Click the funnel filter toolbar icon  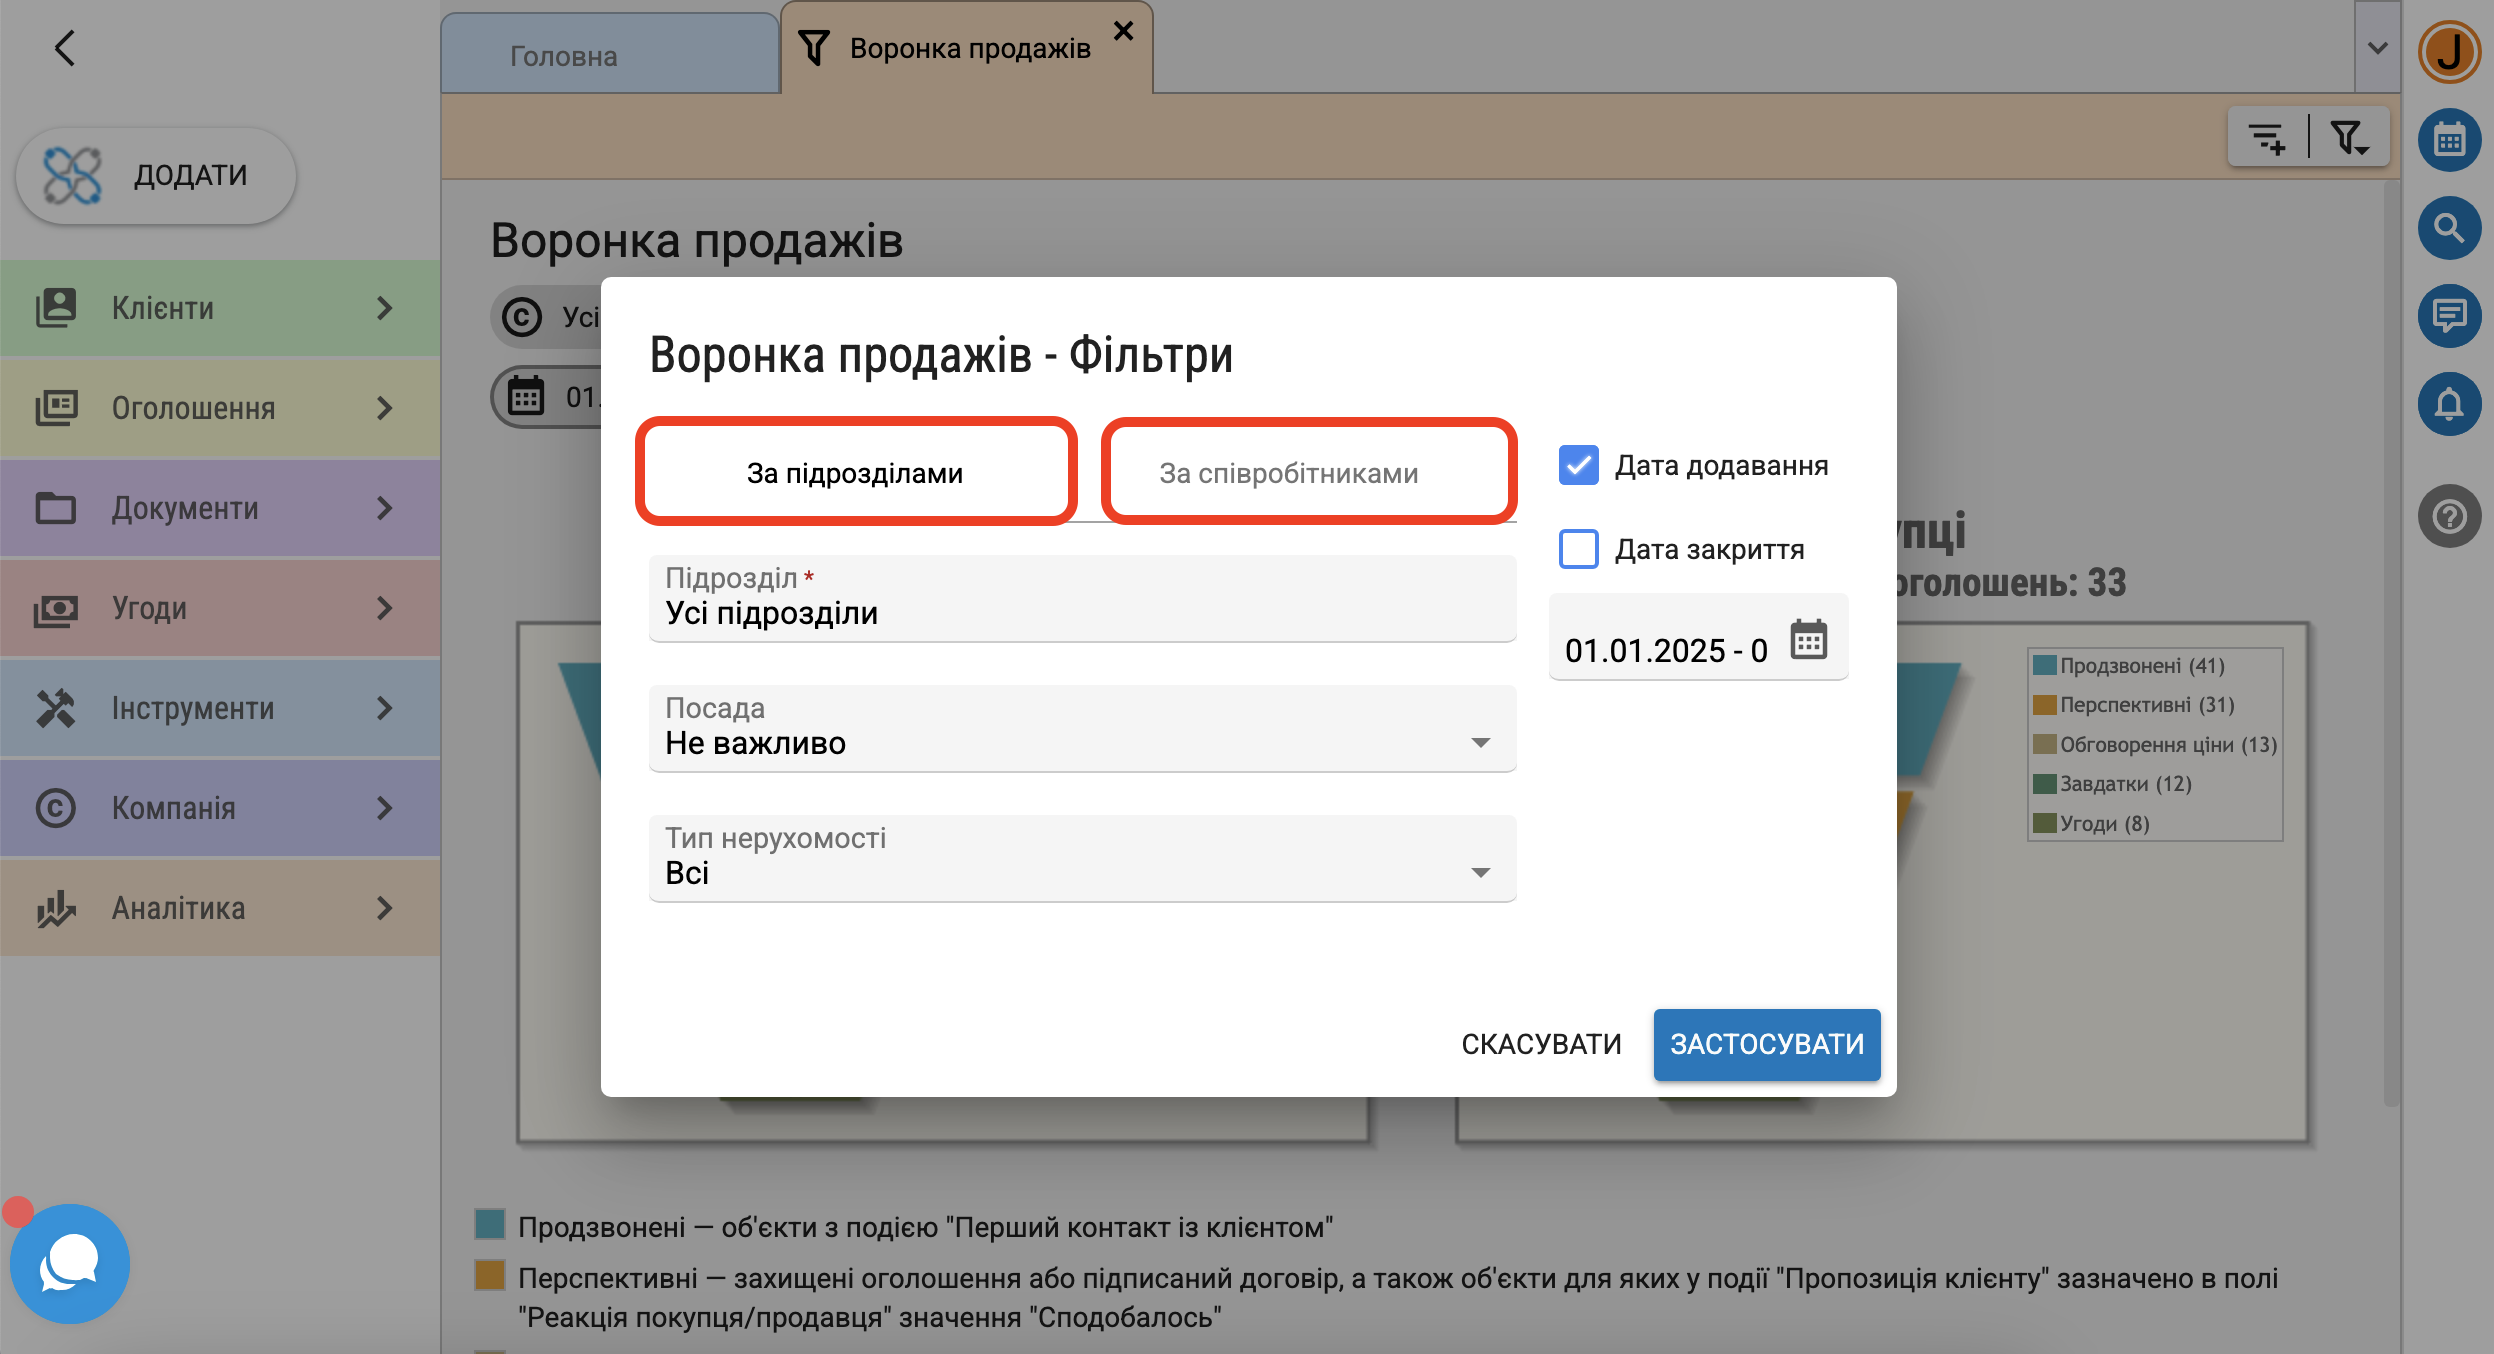click(x=2348, y=138)
